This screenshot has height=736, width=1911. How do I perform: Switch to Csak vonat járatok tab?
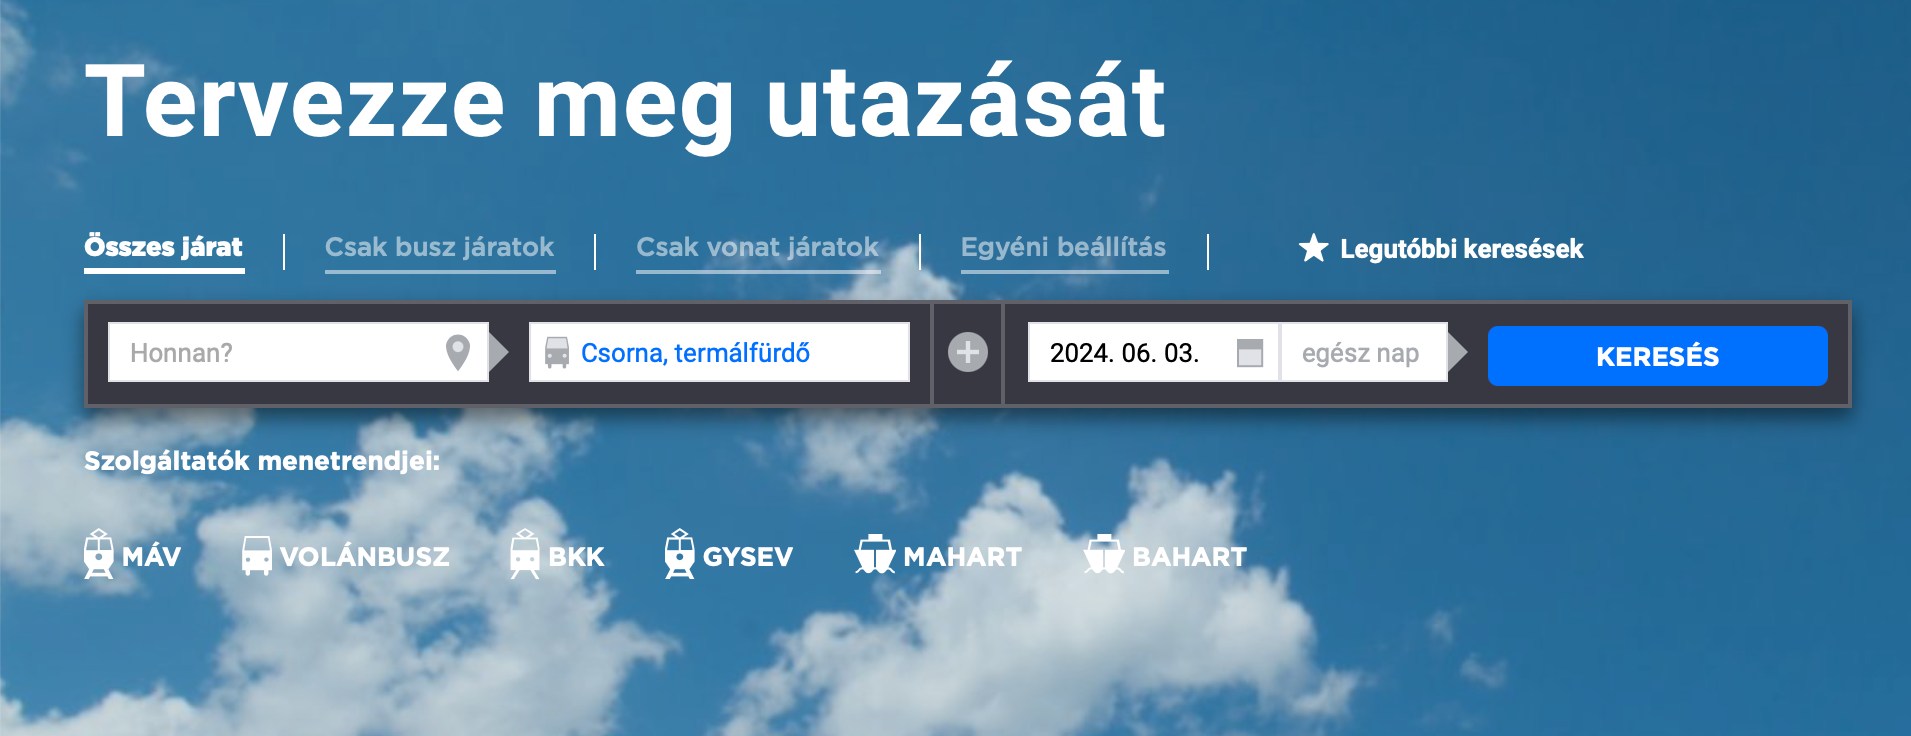(x=757, y=247)
